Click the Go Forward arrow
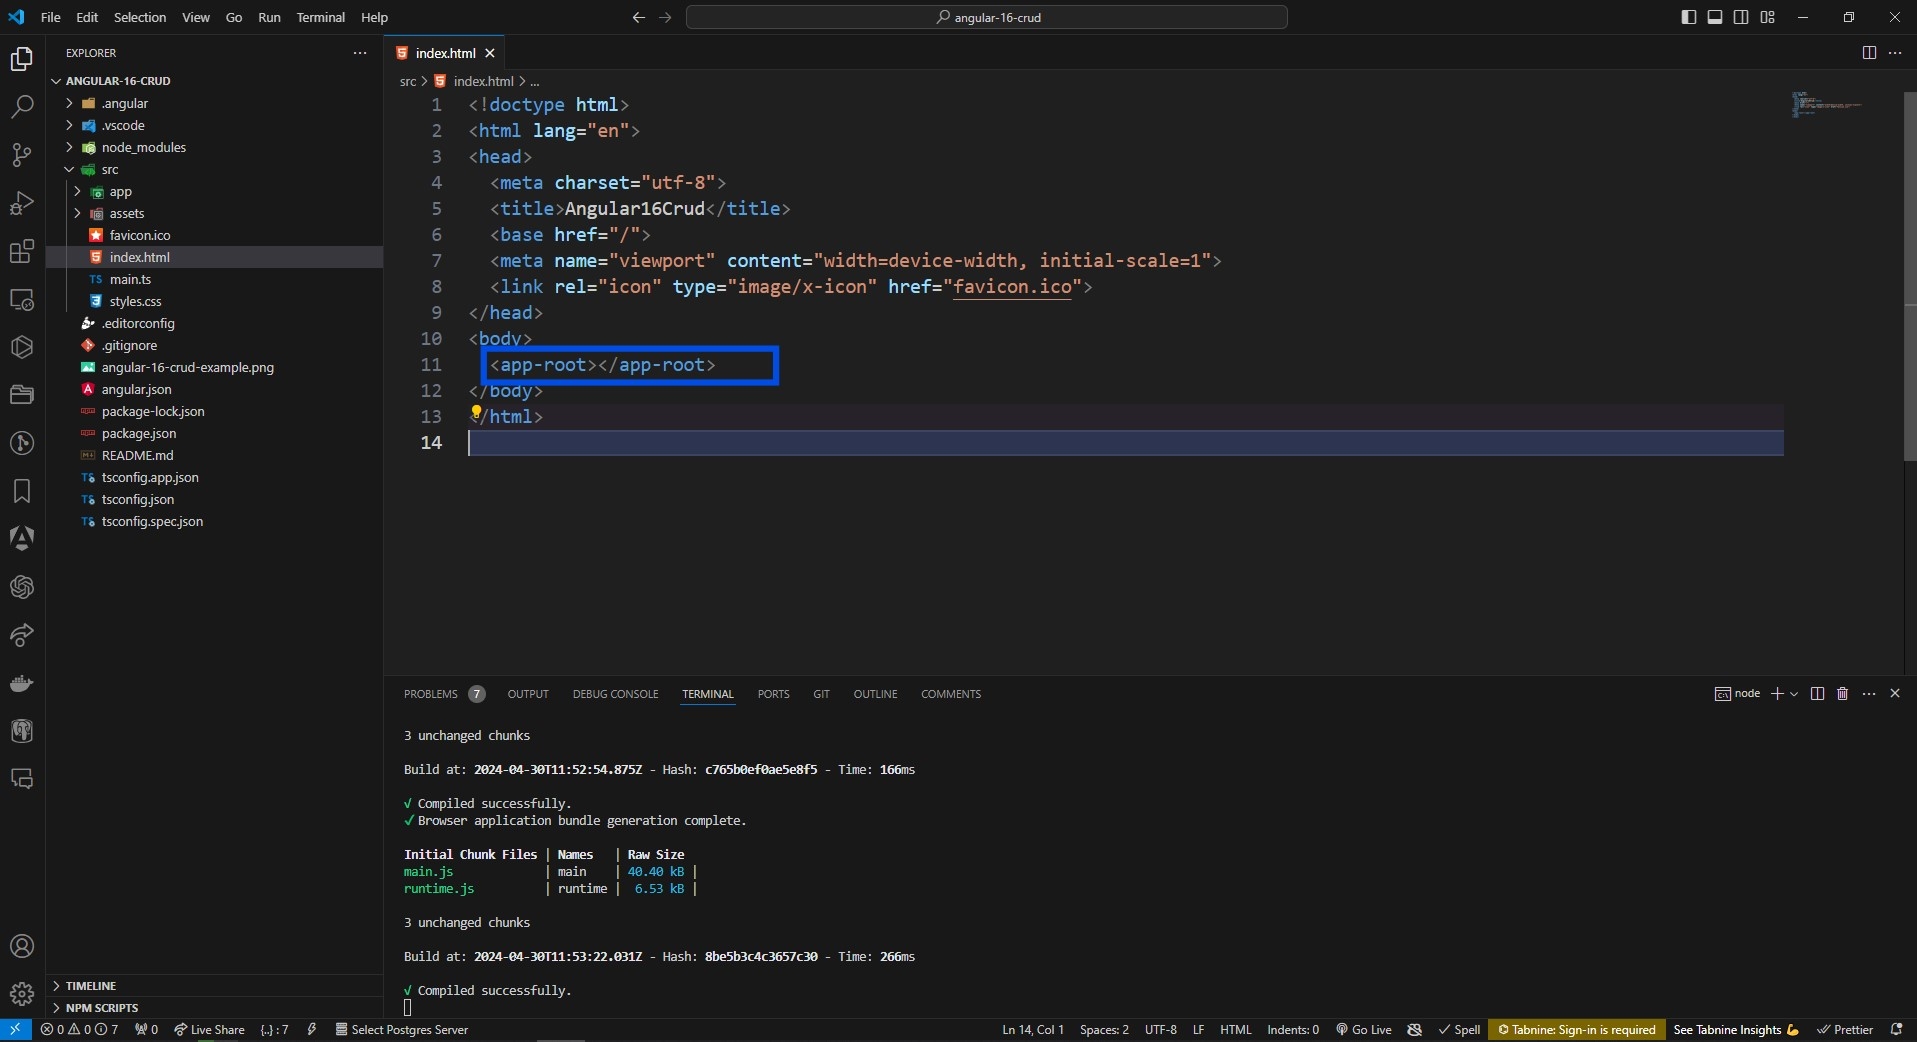Screen dimensions: 1917x1042 pos(665,17)
